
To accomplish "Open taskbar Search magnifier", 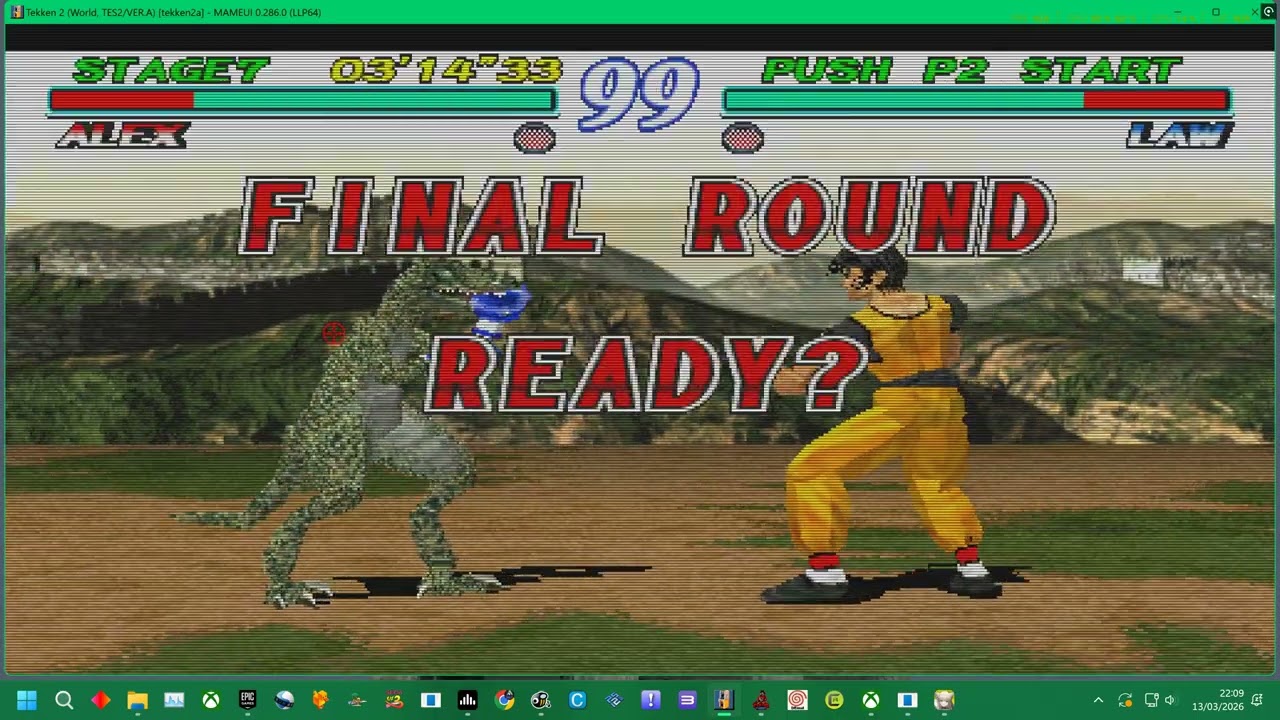I will tap(64, 700).
